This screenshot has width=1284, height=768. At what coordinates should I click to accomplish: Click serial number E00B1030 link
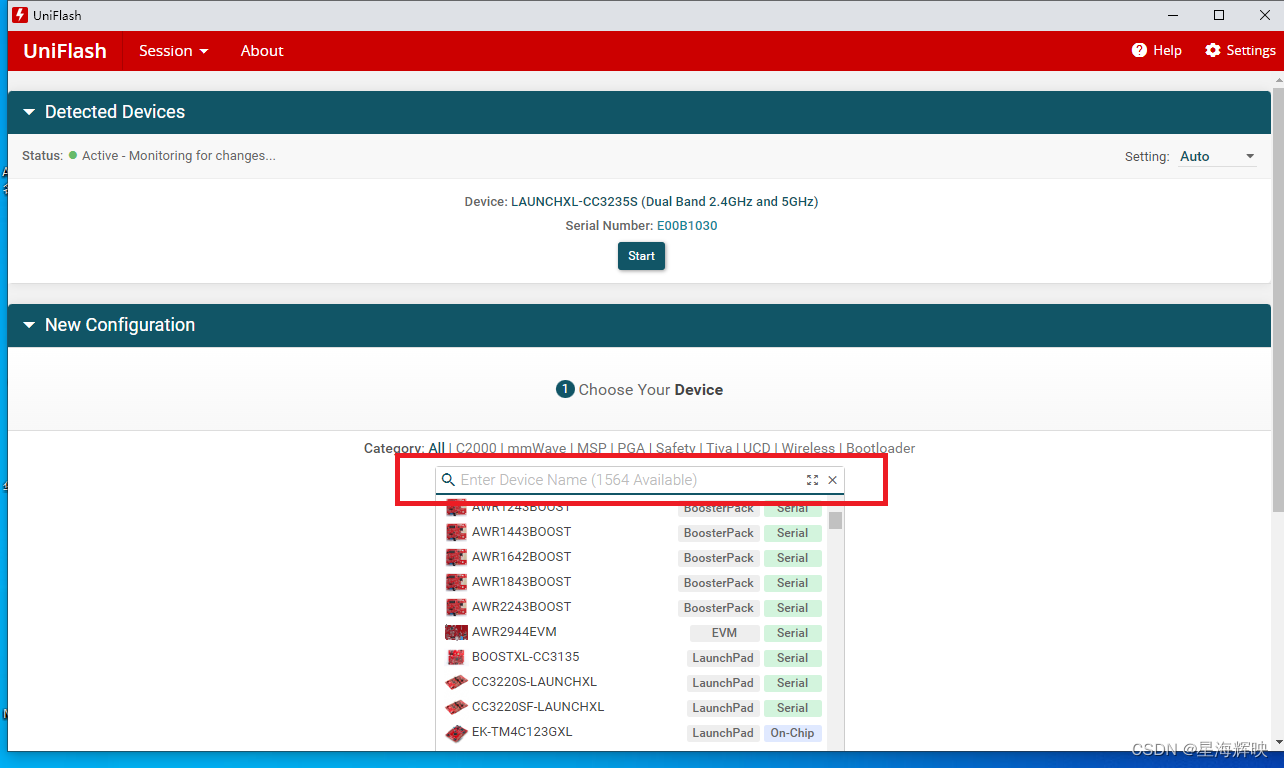tap(687, 226)
